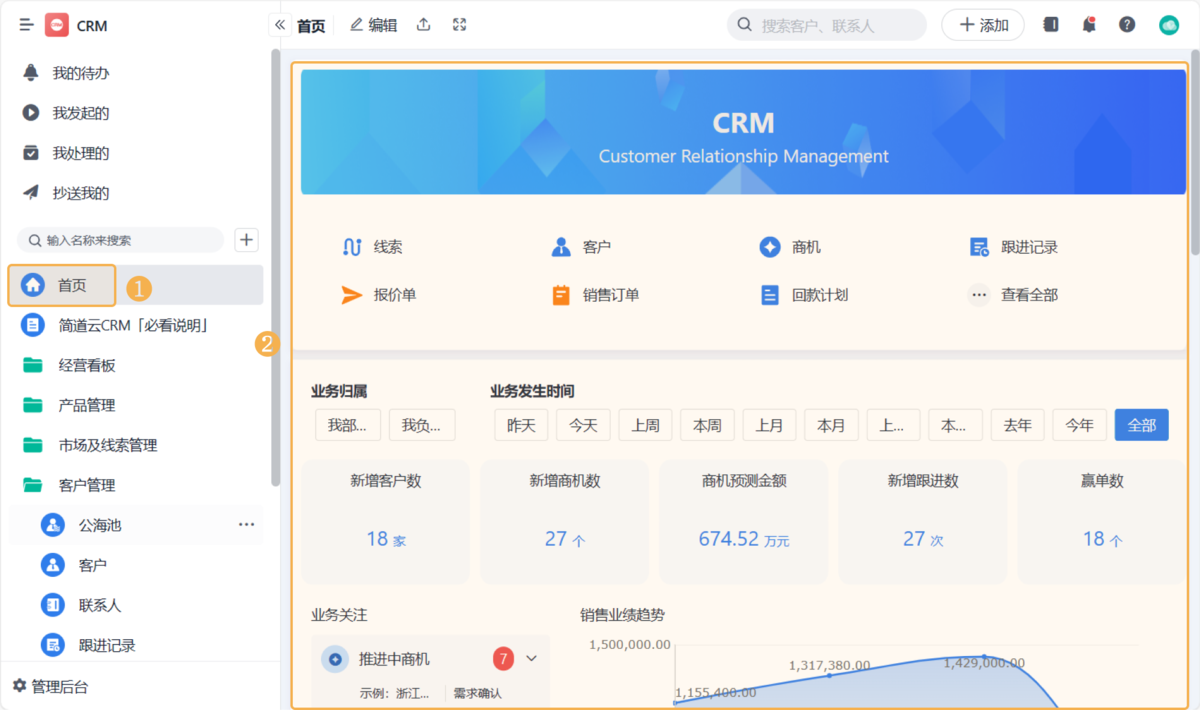
Task: Click the 新增跟进数 card
Action: point(923,522)
